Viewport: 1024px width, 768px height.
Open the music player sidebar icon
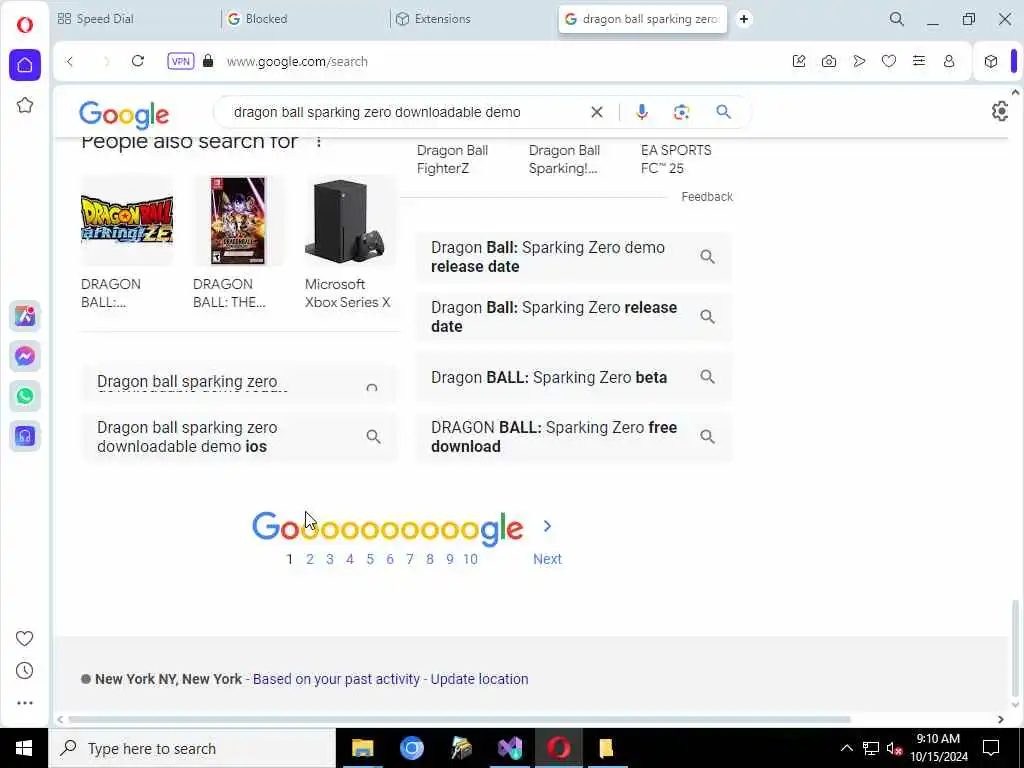(25, 436)
